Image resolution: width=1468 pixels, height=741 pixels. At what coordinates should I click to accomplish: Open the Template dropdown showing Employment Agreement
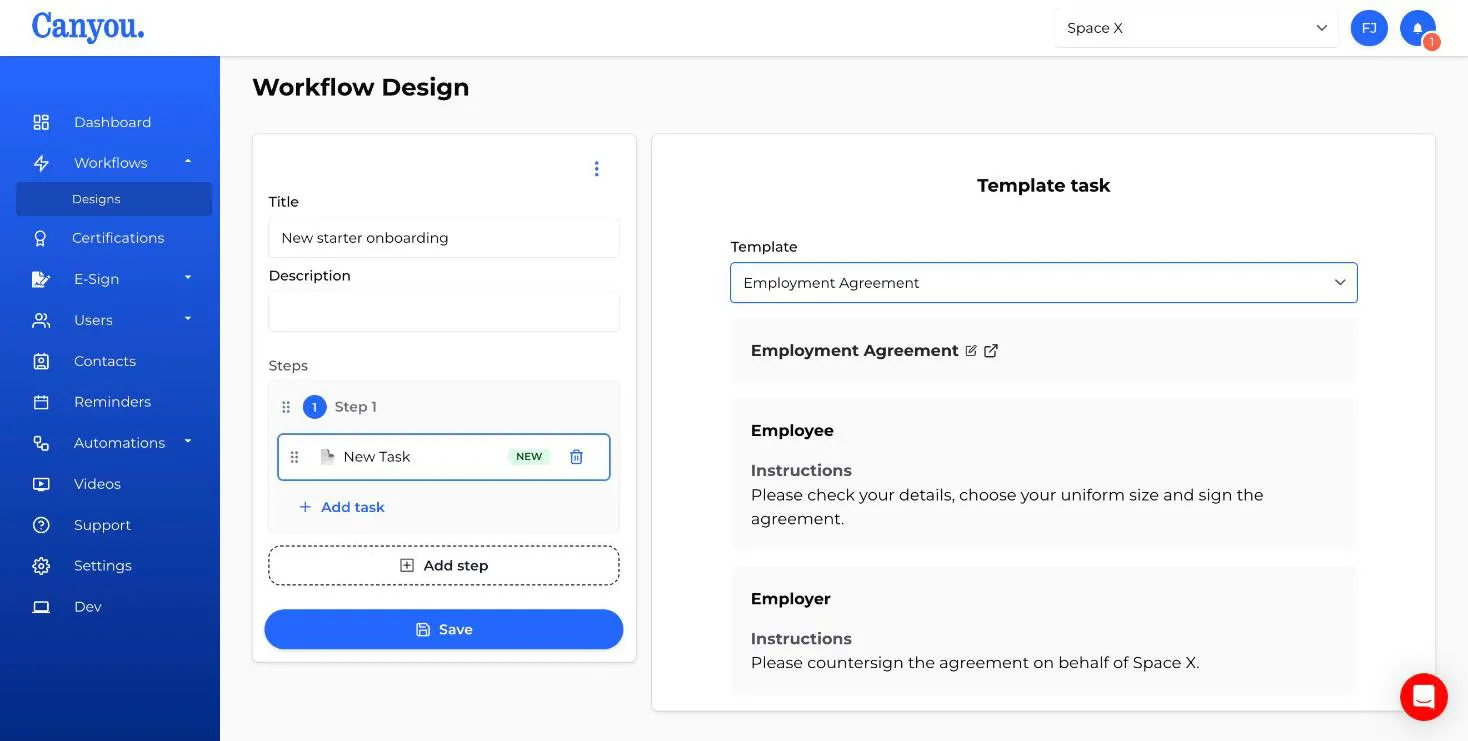[x=1044, y=283]
